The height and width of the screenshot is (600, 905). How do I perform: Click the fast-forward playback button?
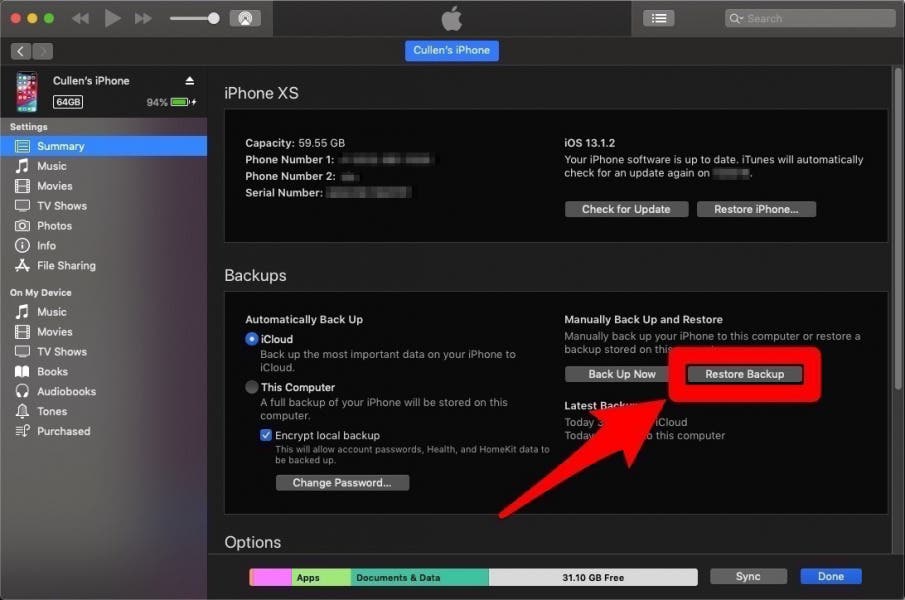click(x=143, y=18)
